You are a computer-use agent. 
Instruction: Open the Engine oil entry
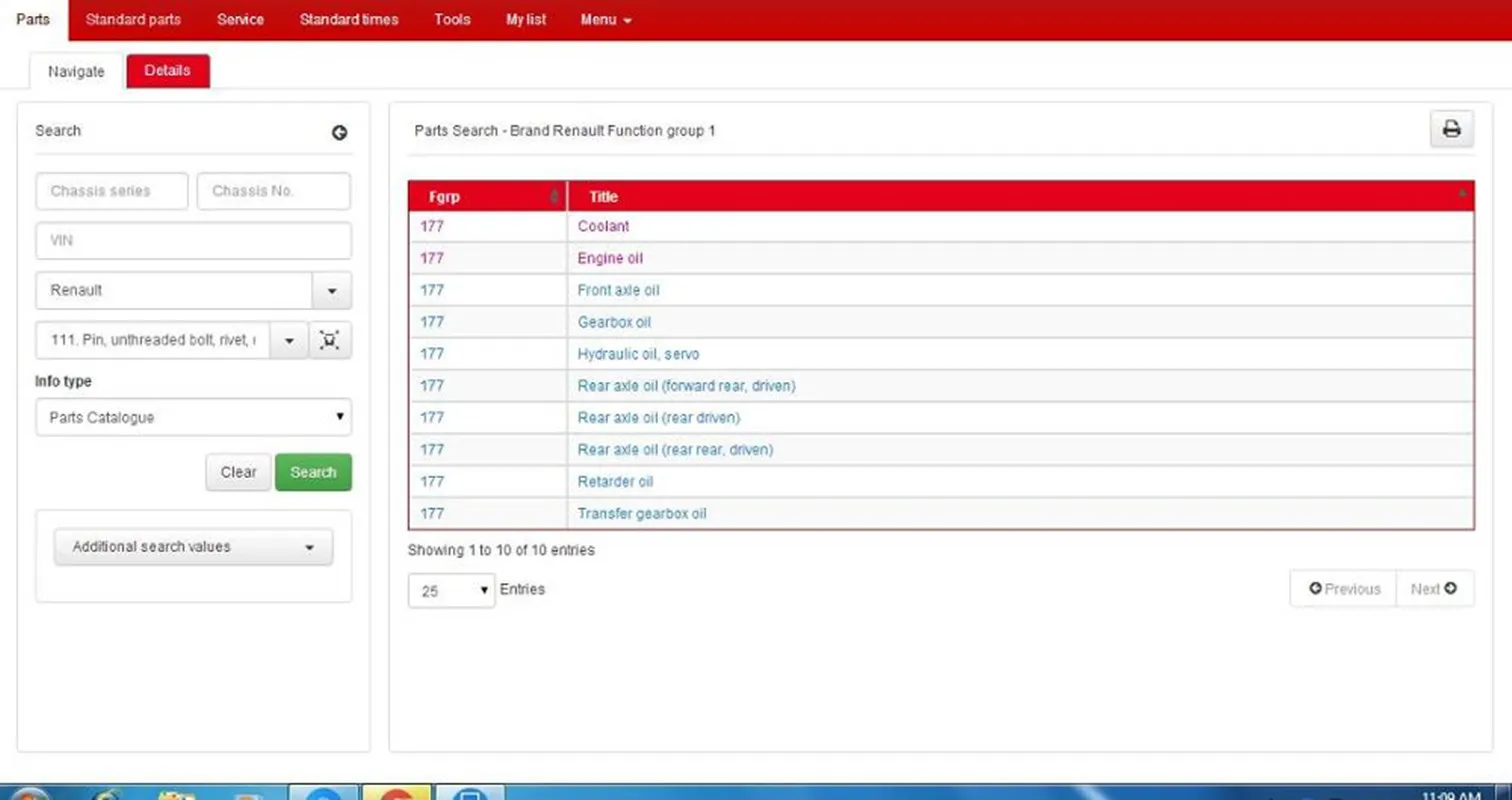coord(610,259)
